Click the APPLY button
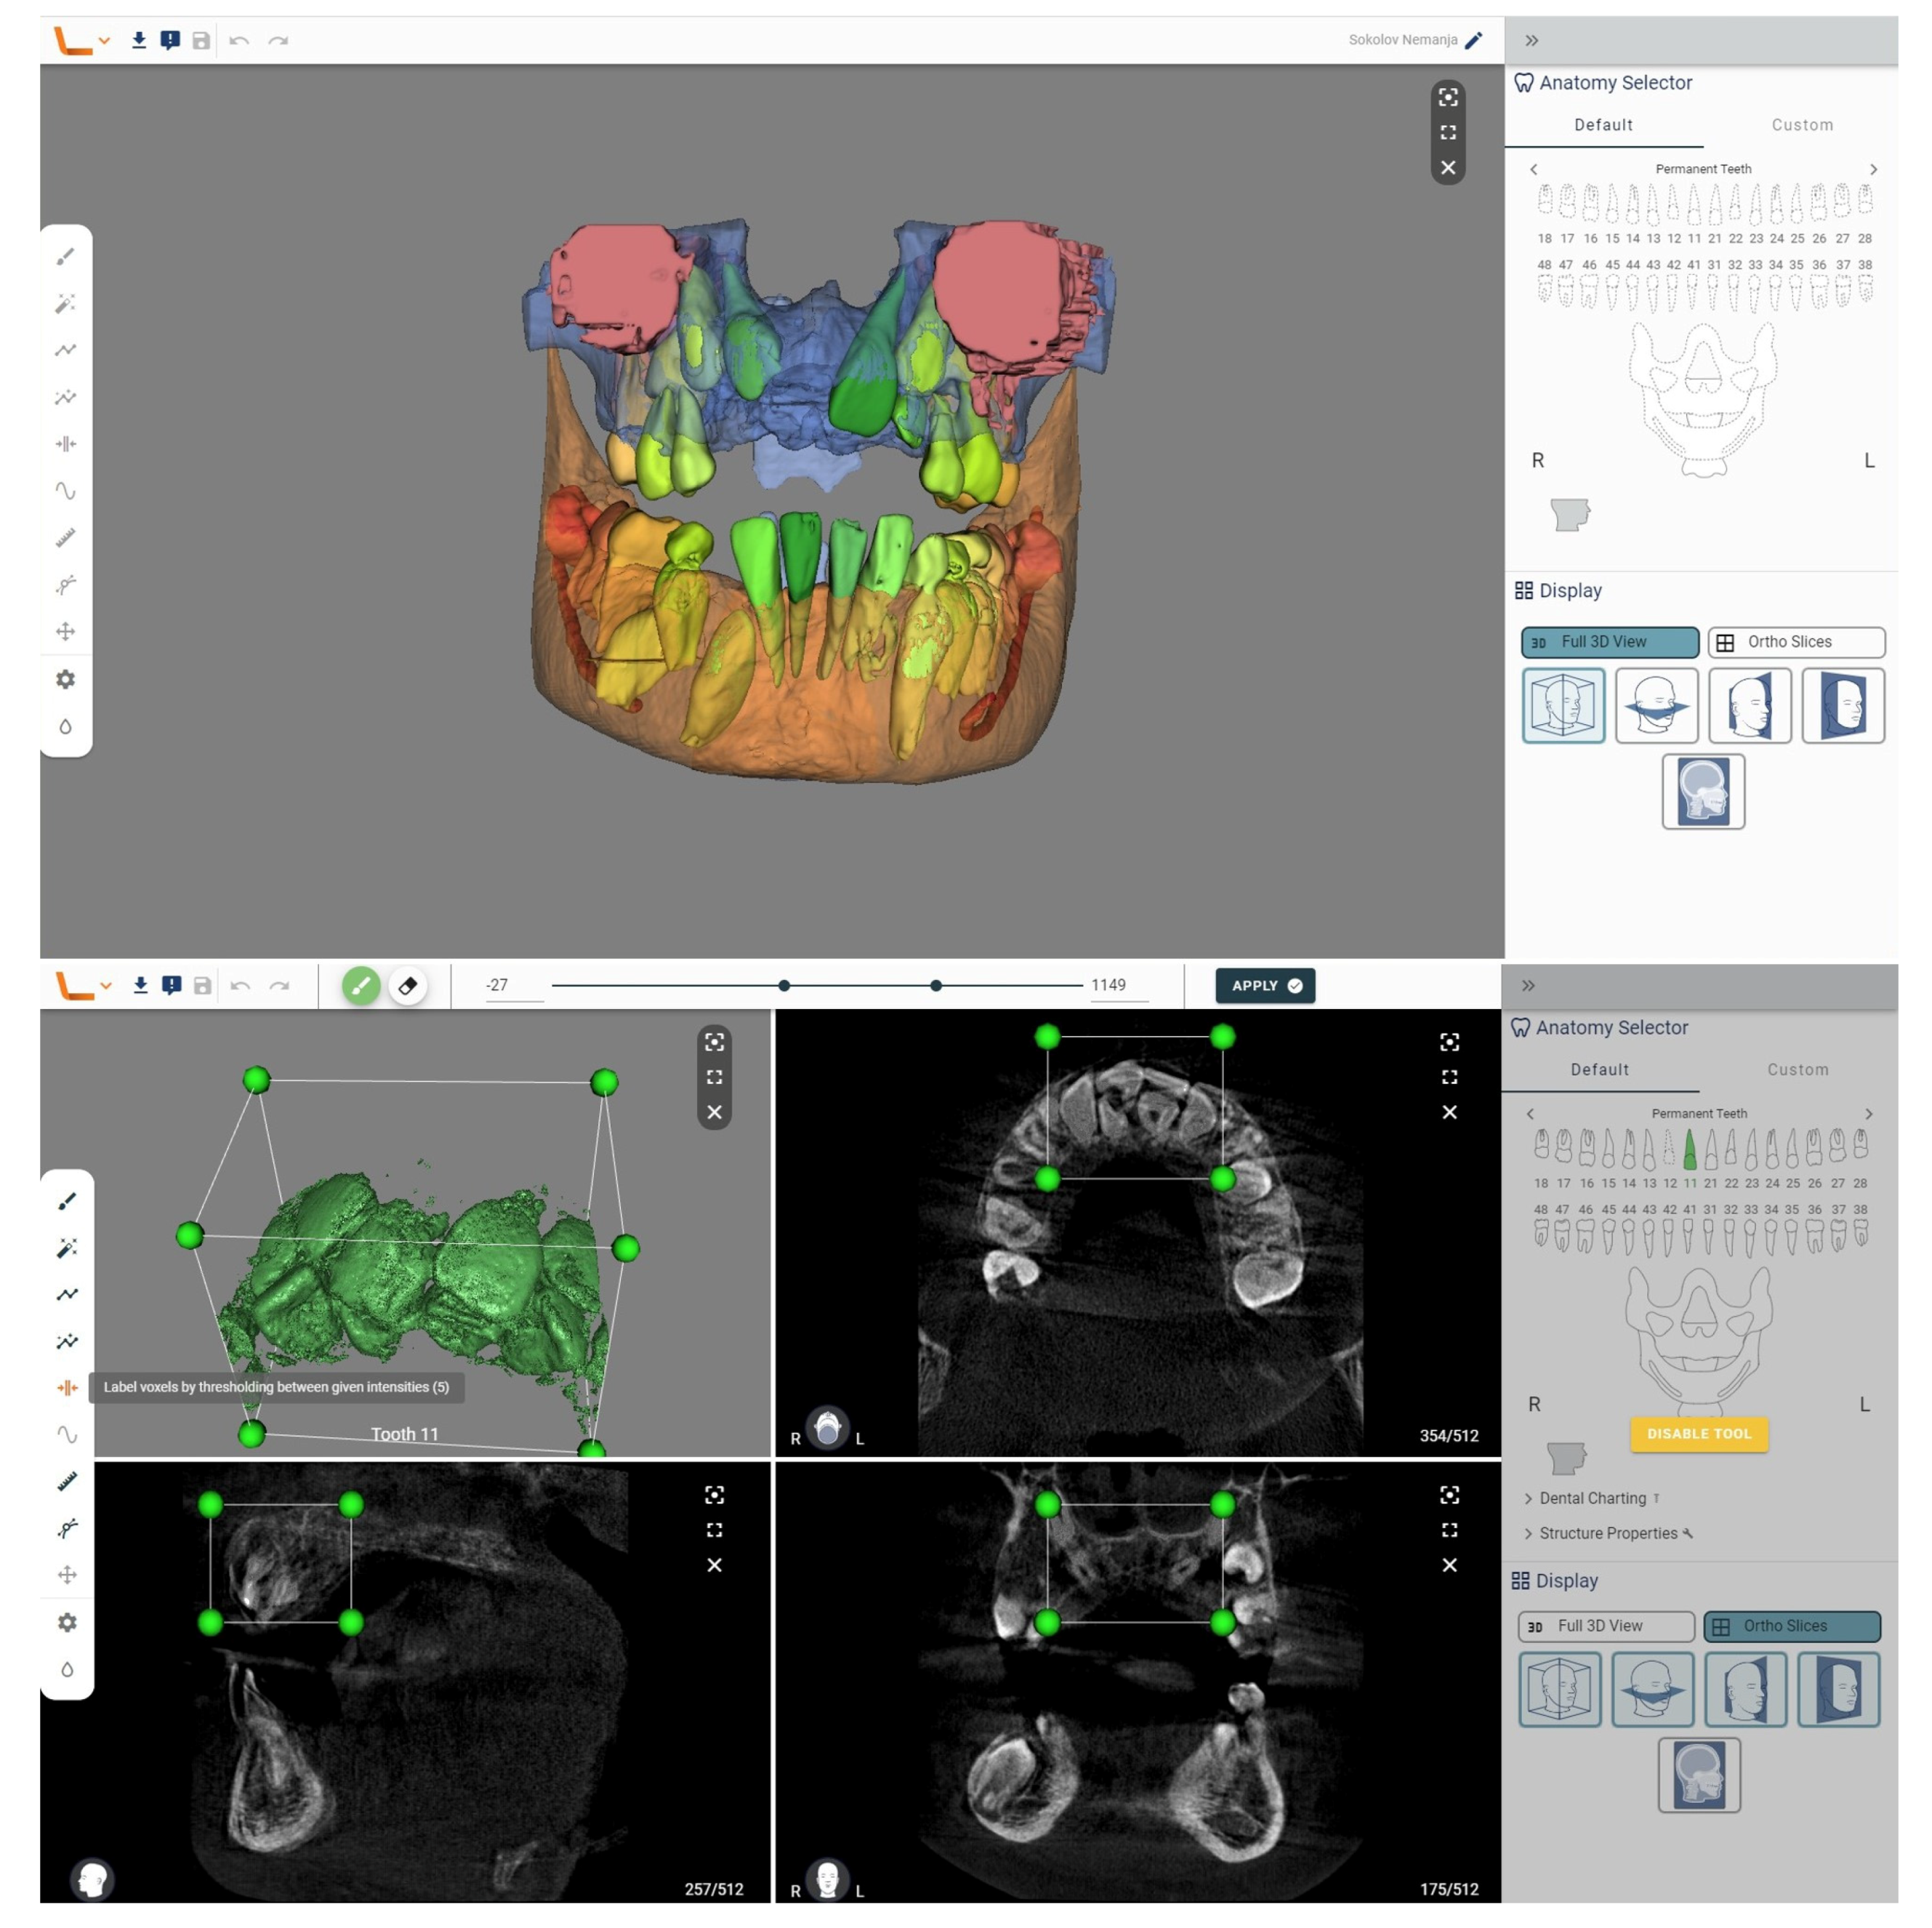1932x1928 pixels. (x=1265, y=985)
